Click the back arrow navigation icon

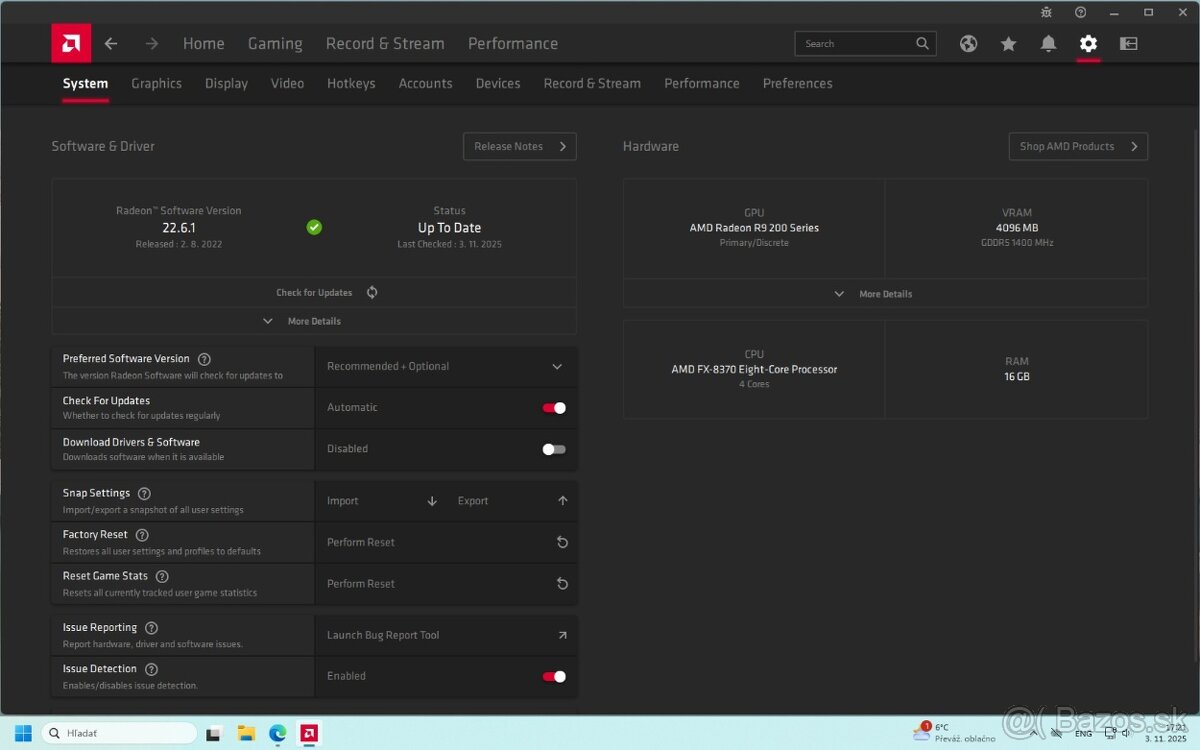point(111,43)
